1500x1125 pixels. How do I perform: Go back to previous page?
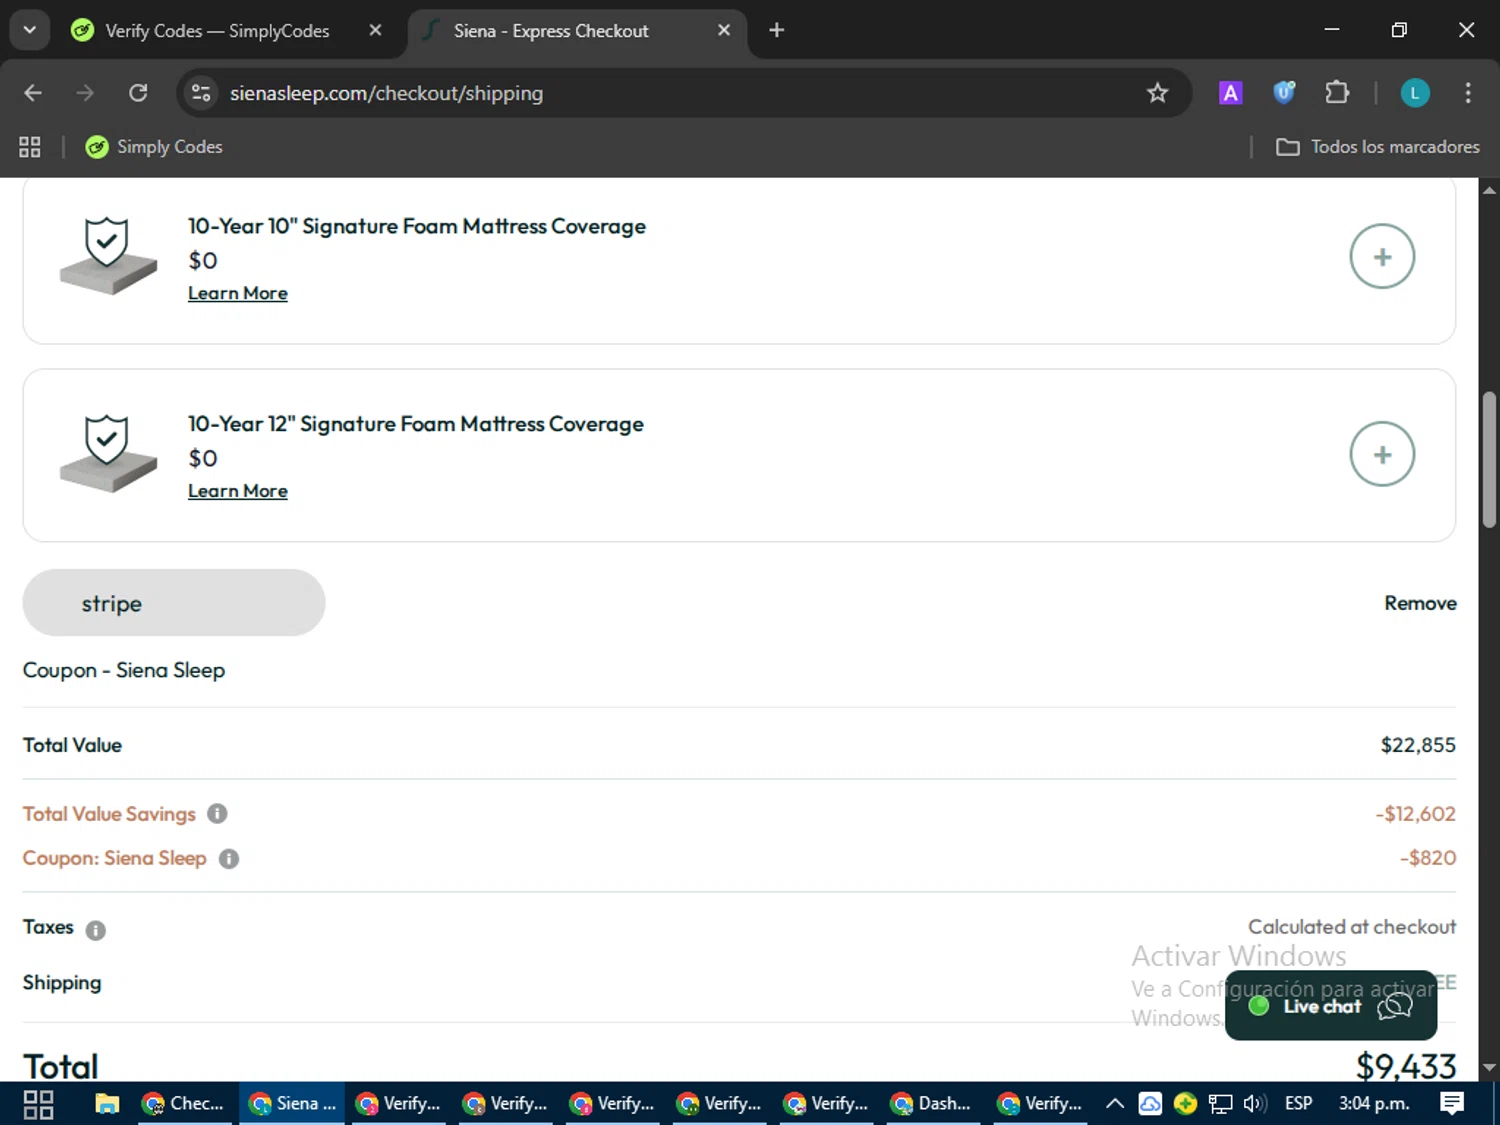pos(33,93)
